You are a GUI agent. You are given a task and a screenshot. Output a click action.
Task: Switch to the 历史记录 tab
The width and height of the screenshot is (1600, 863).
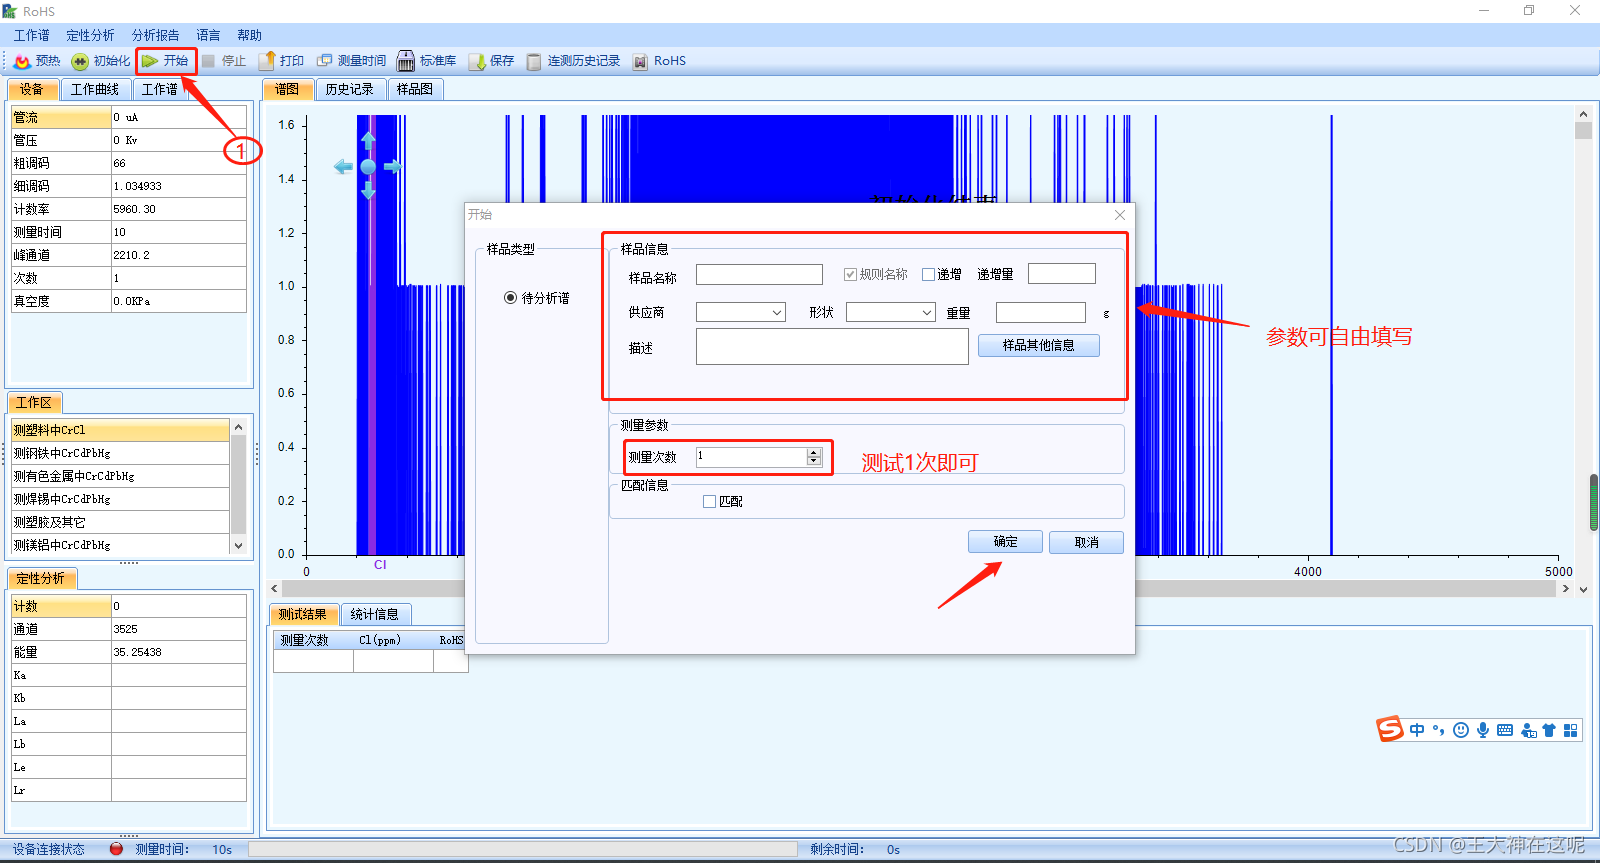pyautogui.click(x=350, y=89)
